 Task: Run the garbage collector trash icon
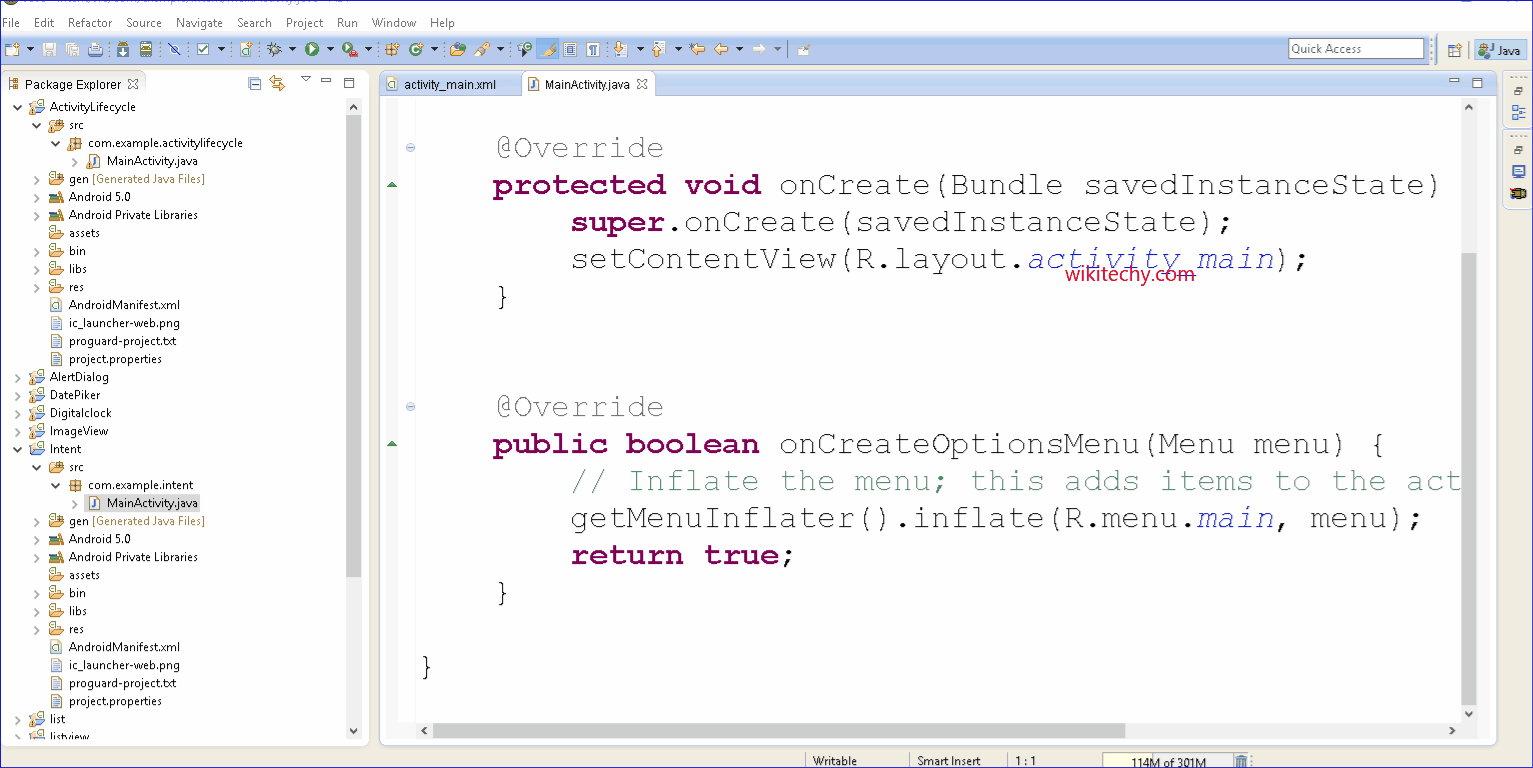1241,762
